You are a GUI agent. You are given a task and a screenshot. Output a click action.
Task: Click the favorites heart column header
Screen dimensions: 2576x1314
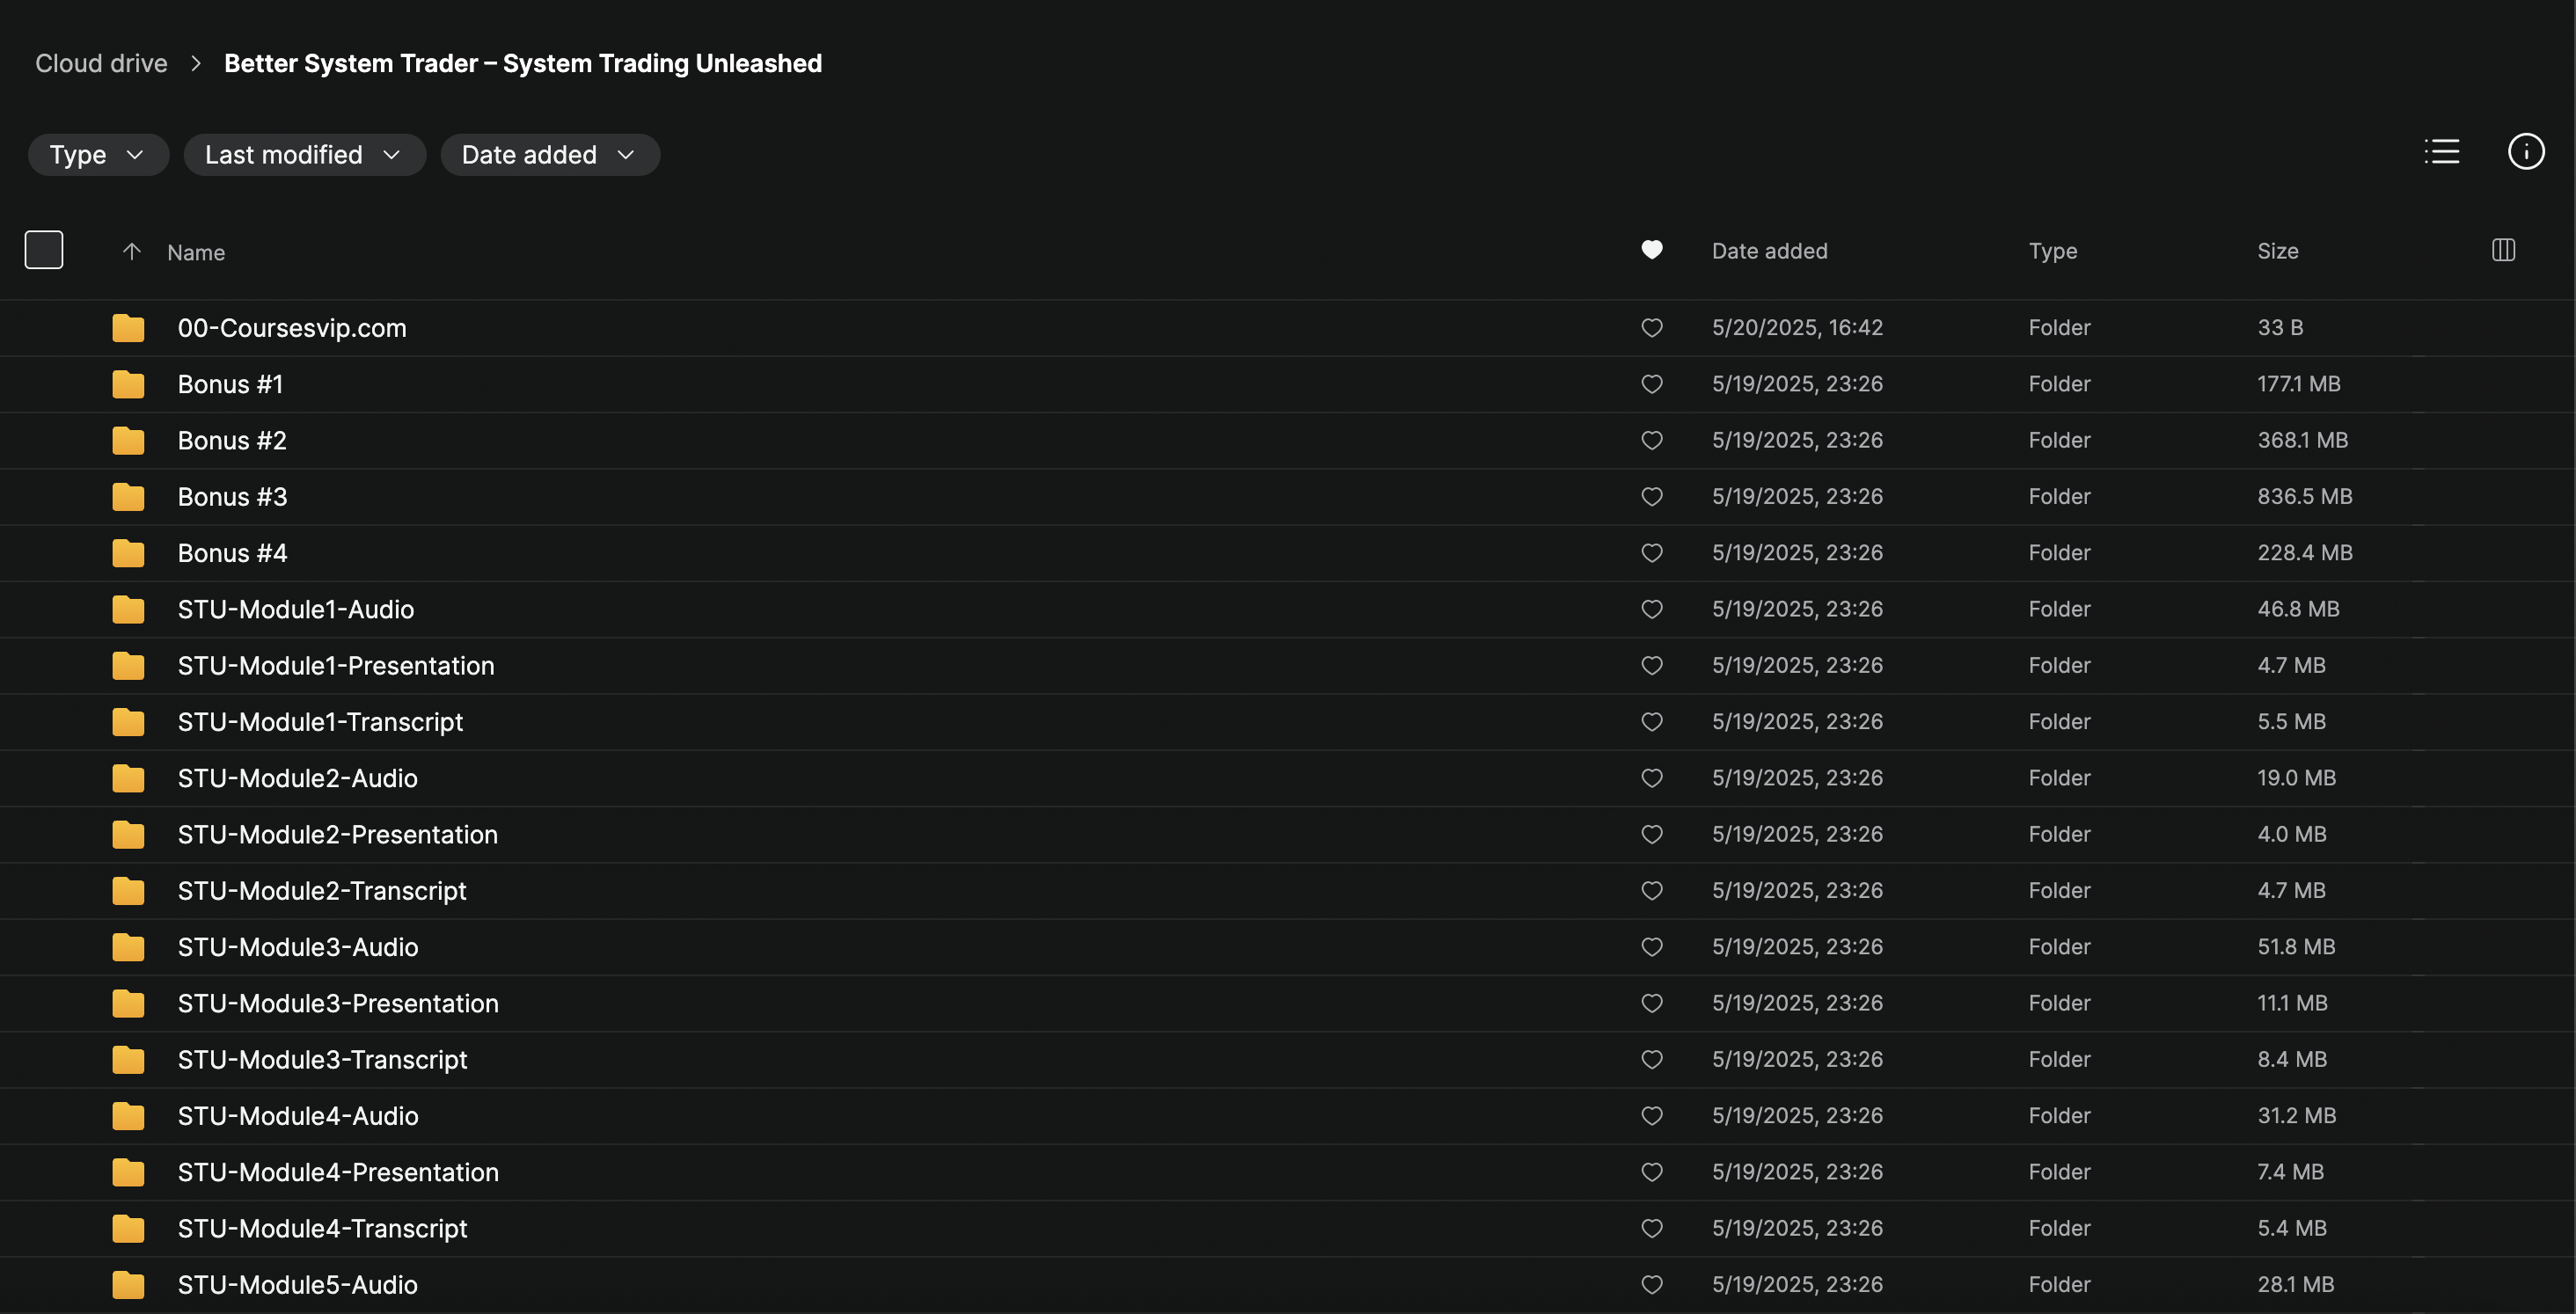tap(1651, 250)
